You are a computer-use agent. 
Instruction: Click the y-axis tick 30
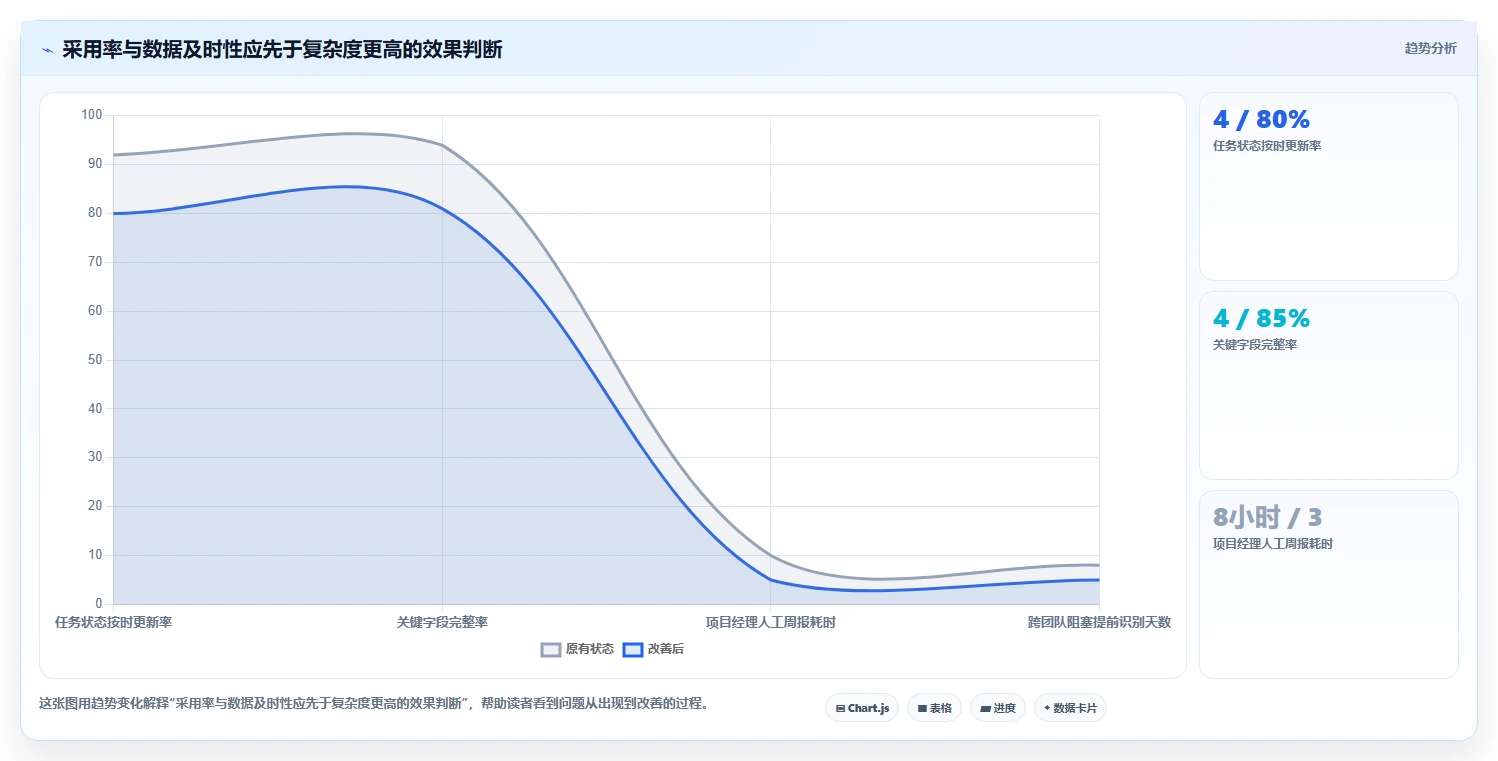(x=95, y=457)
